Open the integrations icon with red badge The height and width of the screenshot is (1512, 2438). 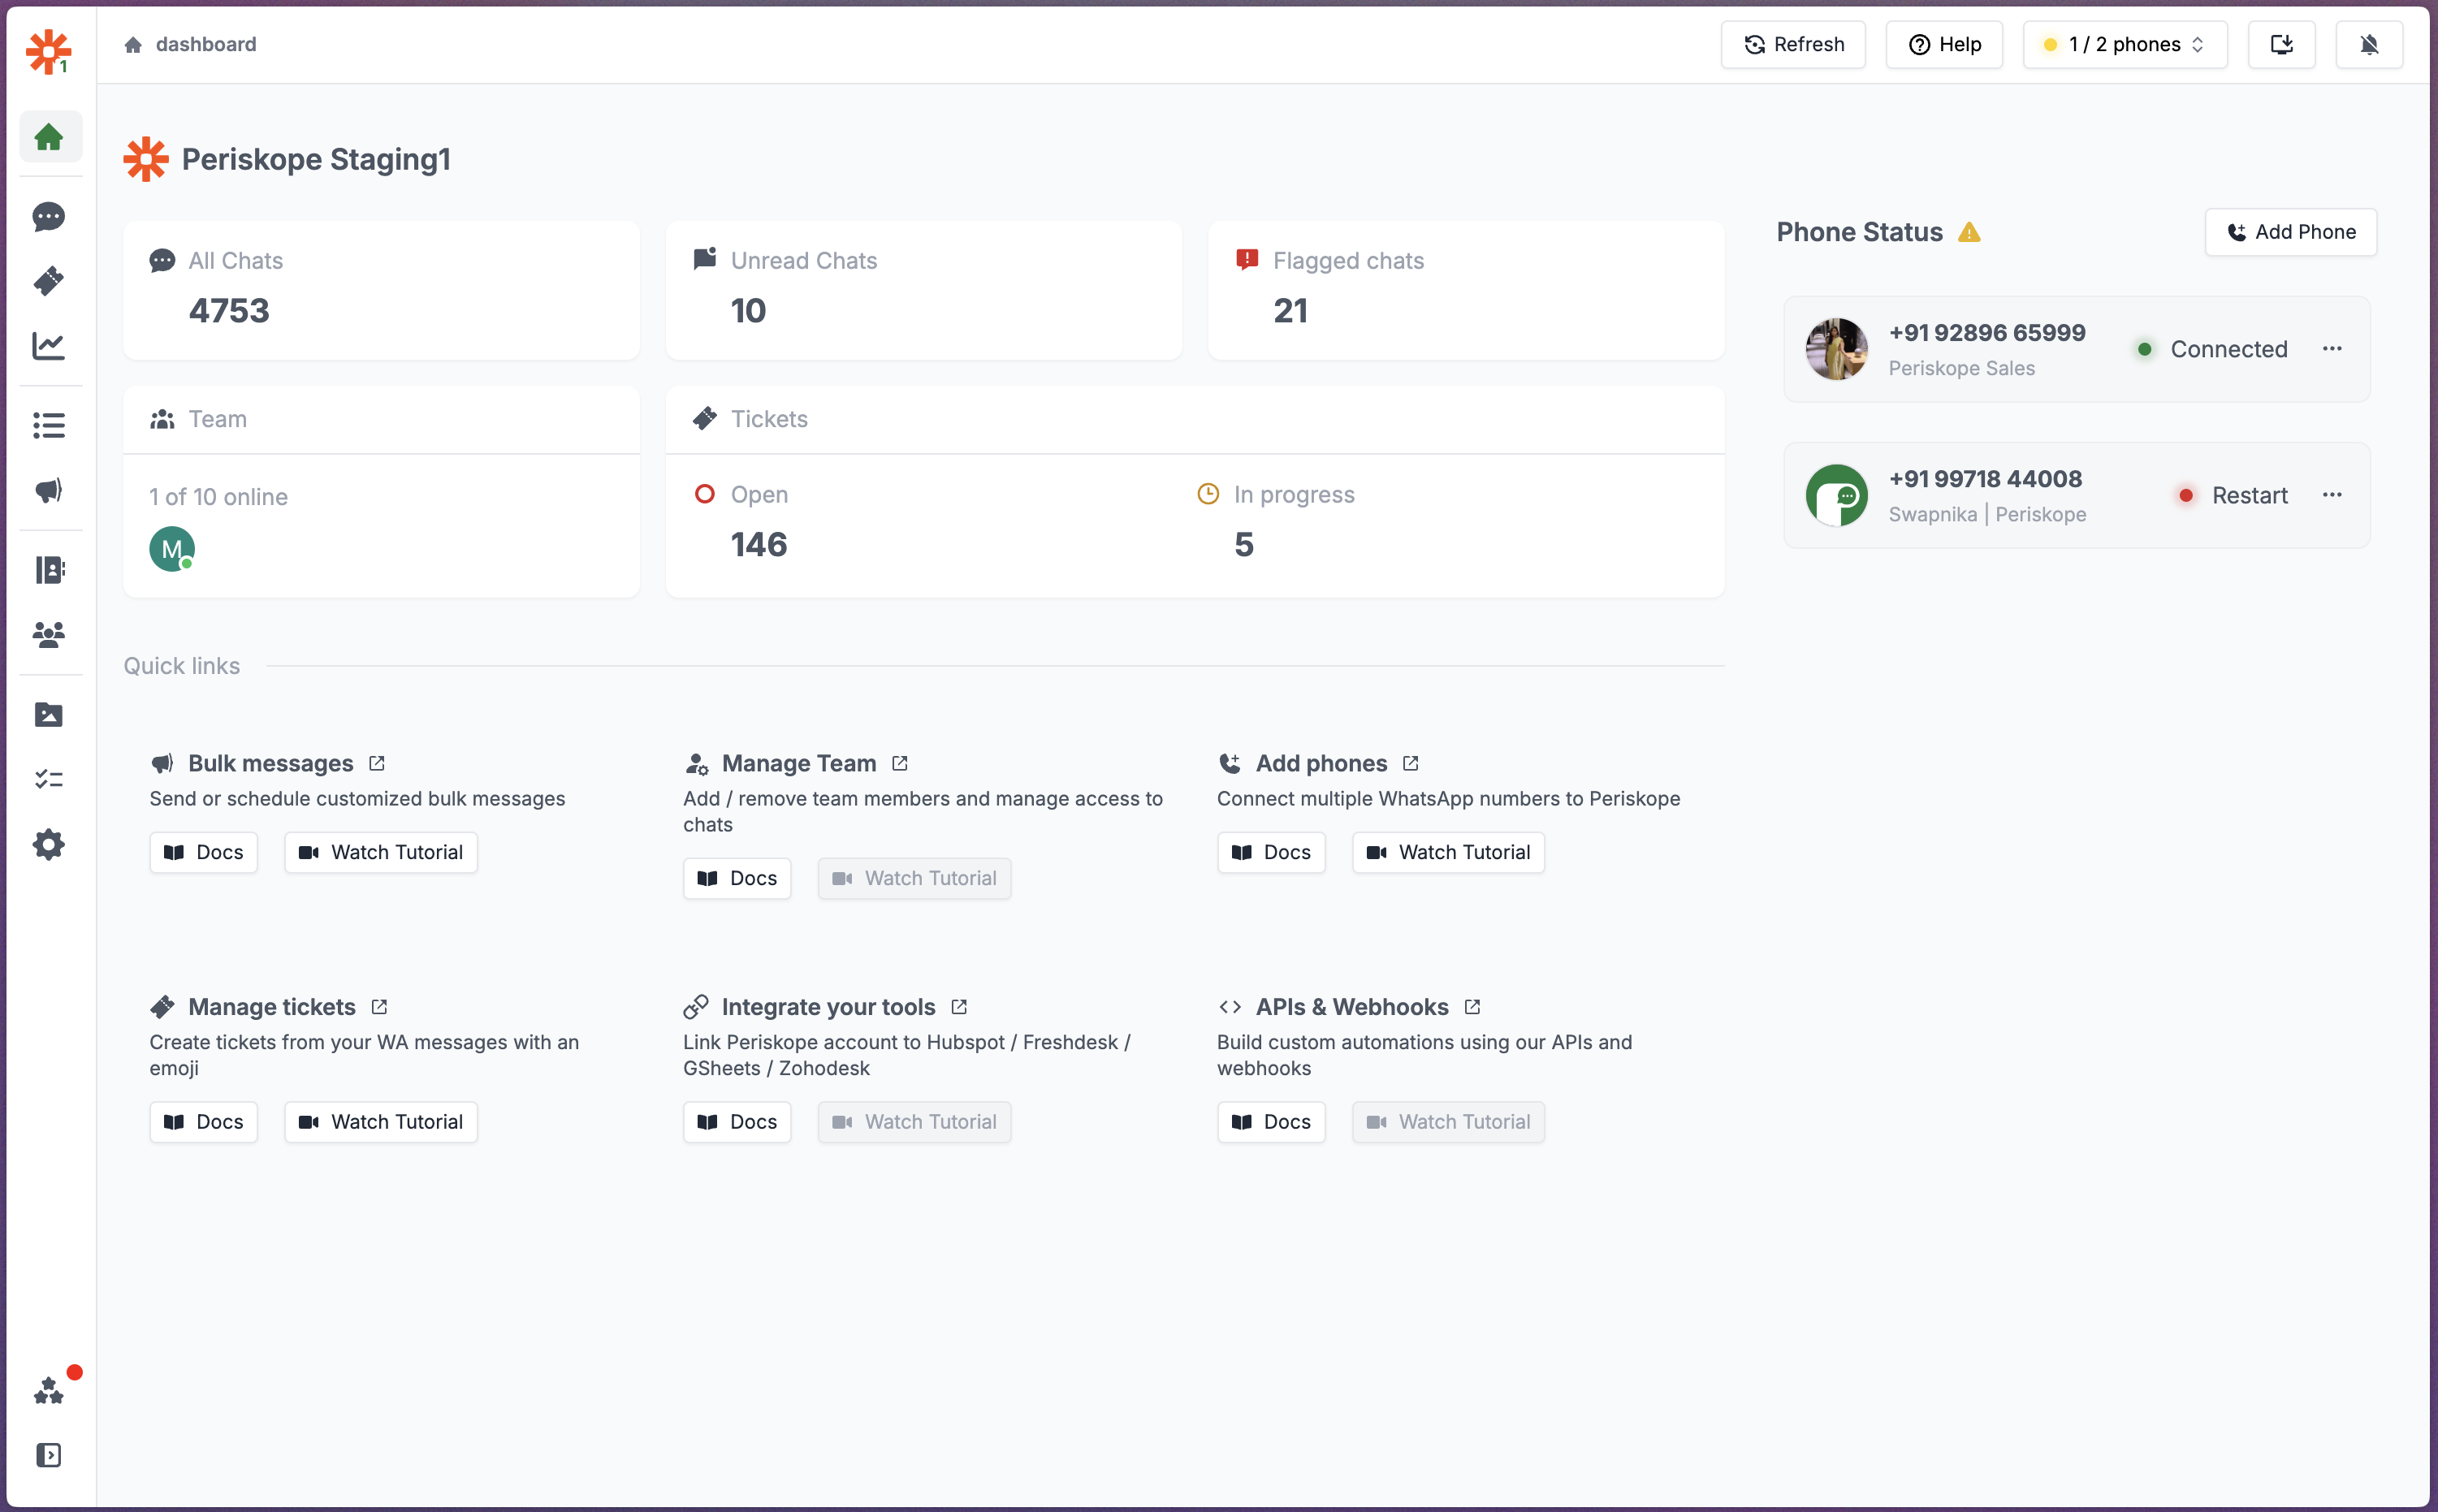coord(49,1390)
